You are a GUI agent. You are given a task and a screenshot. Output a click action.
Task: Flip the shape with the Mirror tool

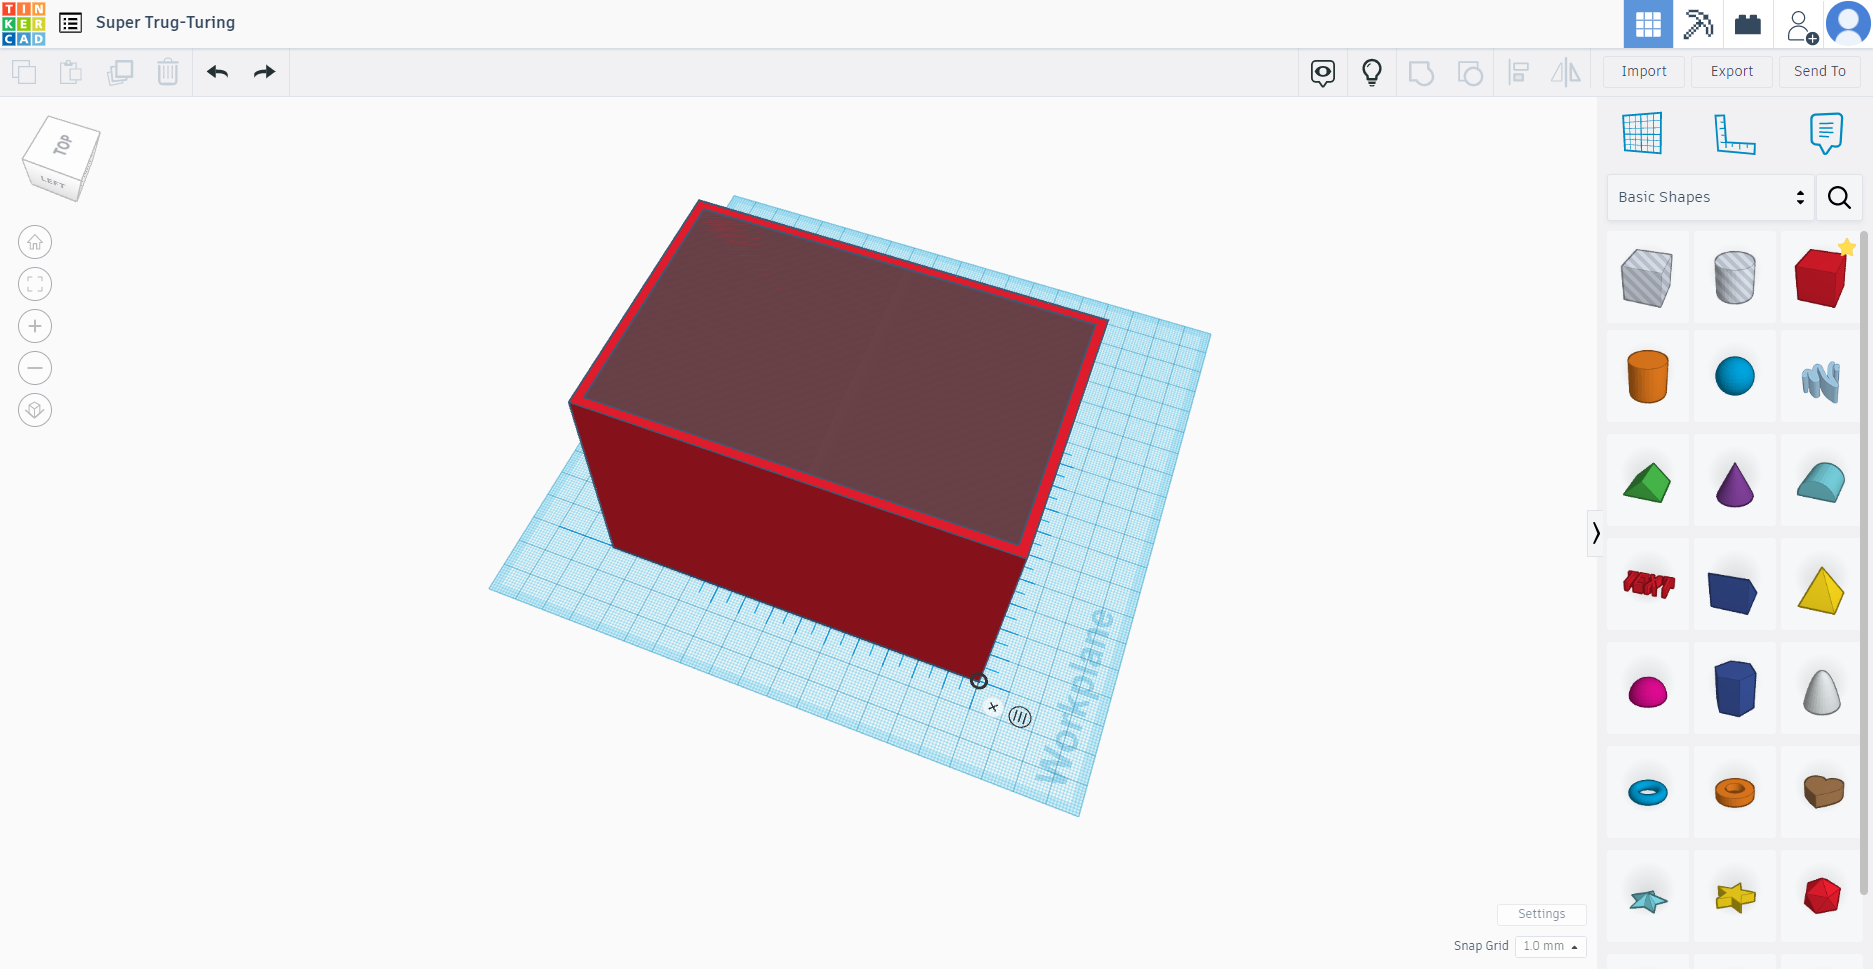click(1565, 72)
